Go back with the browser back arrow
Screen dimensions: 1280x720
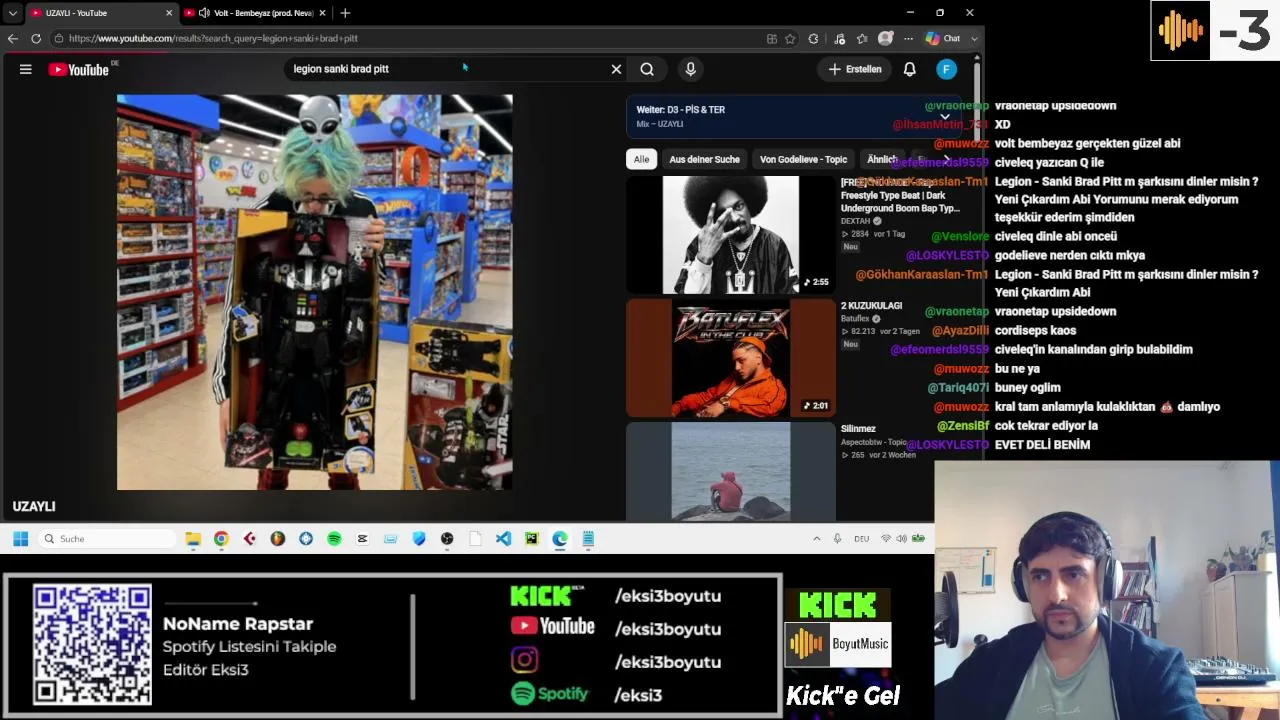click(12, 38)
